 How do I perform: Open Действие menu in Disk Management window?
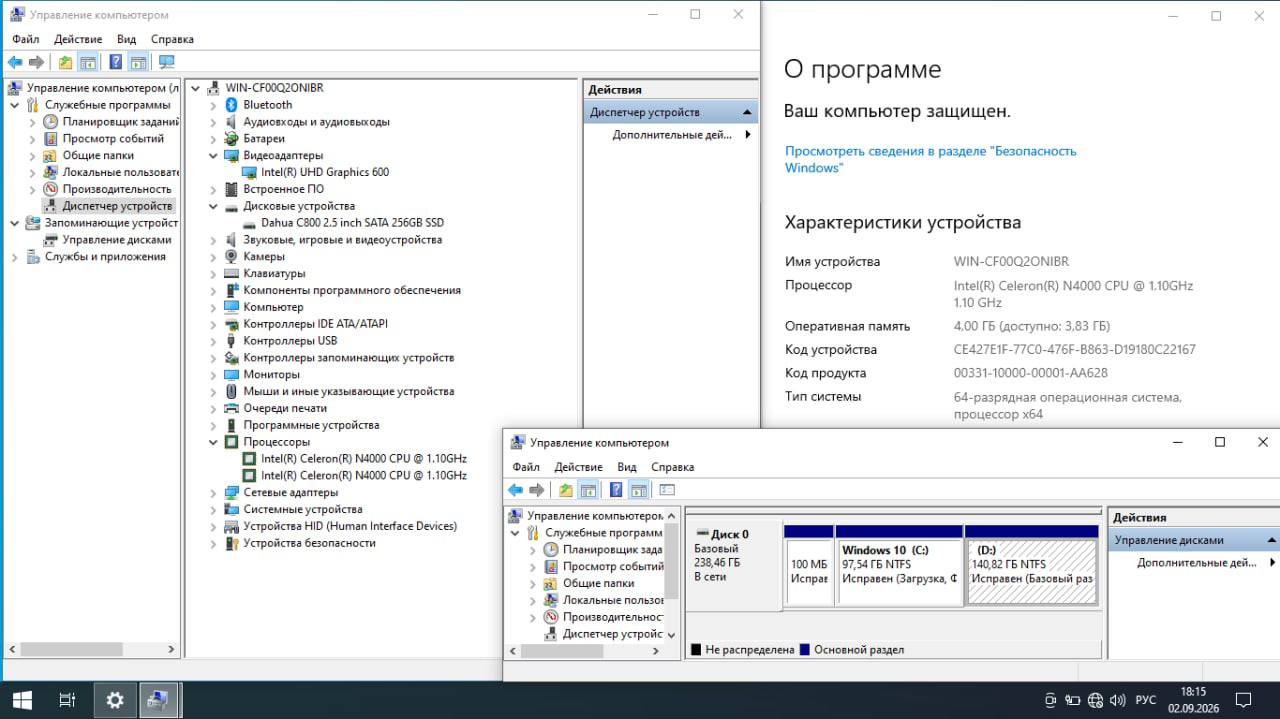tap(578, 467)
